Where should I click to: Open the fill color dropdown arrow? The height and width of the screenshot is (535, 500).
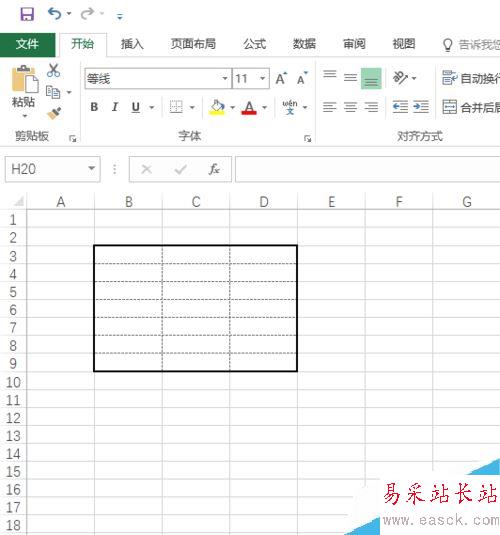tap(232, 107)
